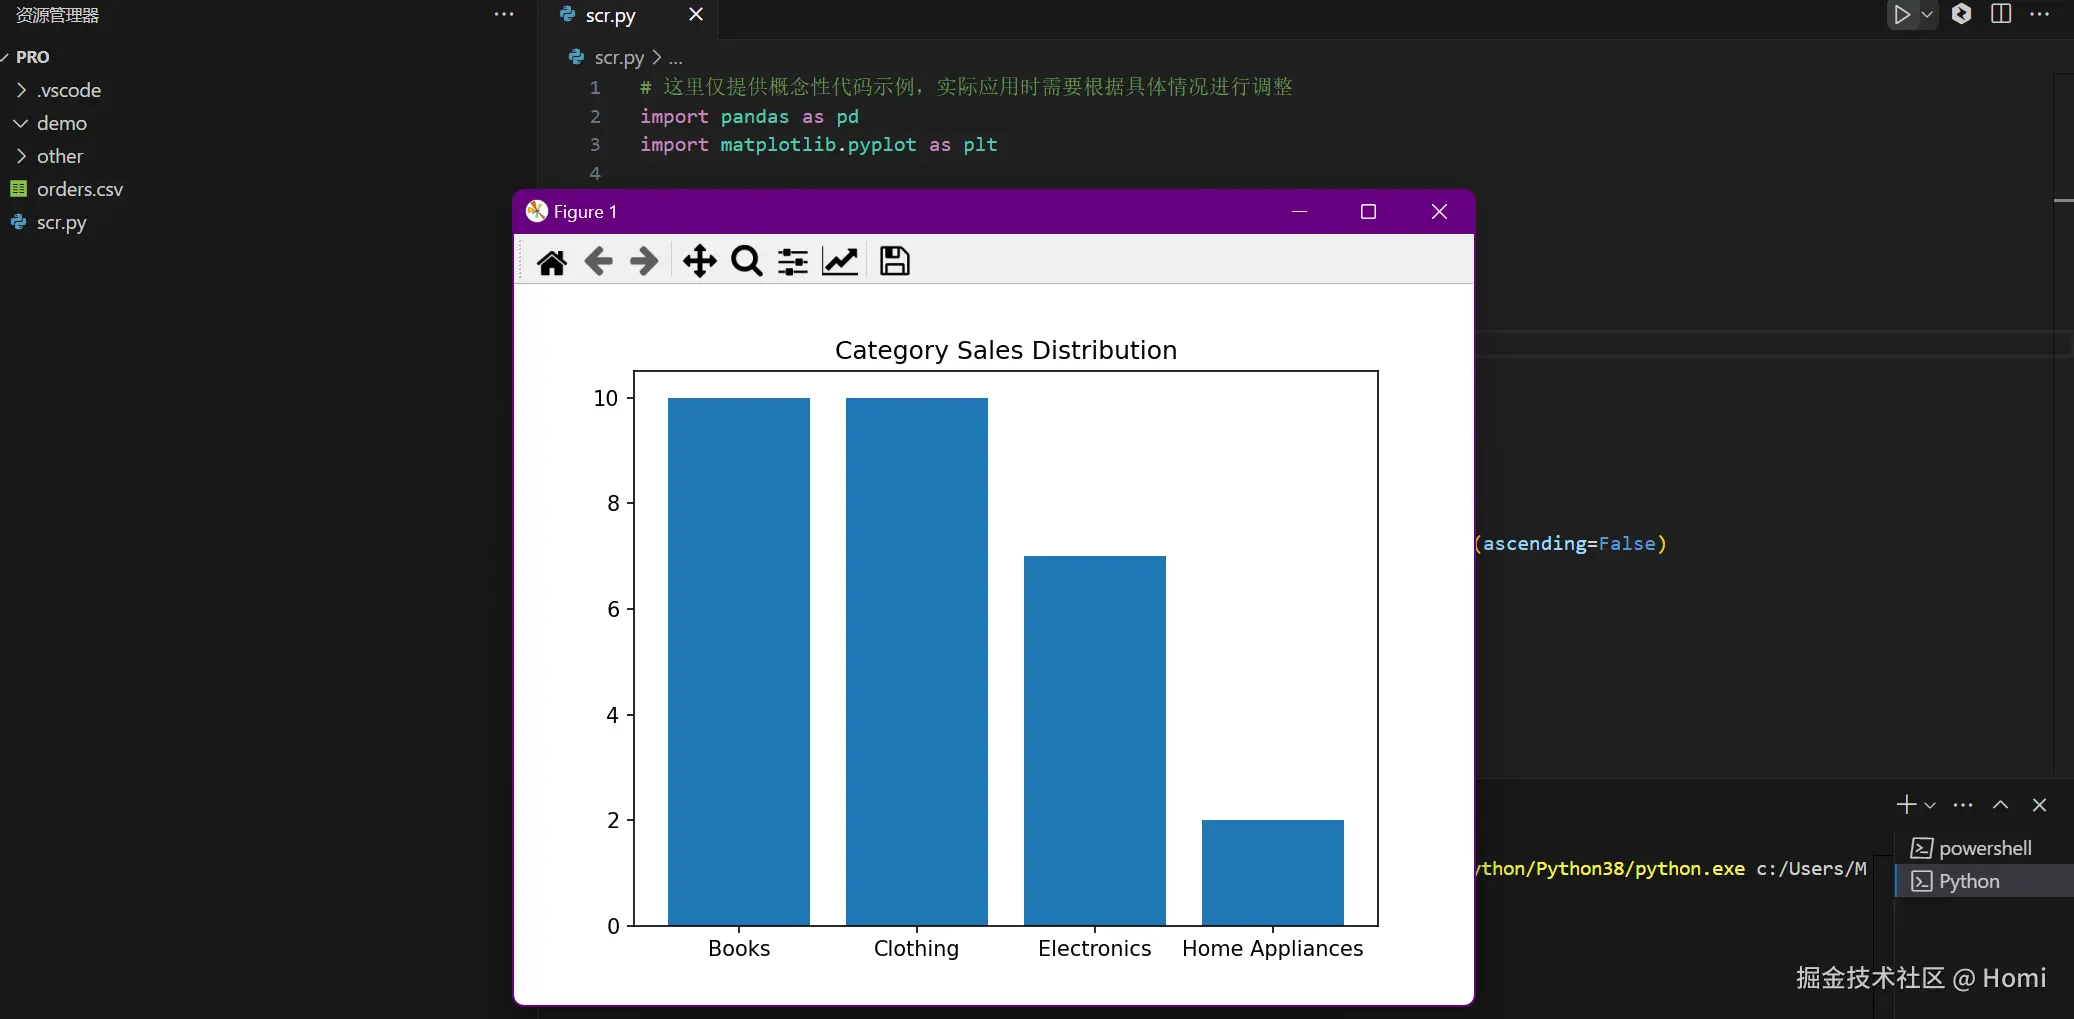The image size is (2074, 1019).
Task: Go back to the previous view in Figure 1
Action: 598,262
